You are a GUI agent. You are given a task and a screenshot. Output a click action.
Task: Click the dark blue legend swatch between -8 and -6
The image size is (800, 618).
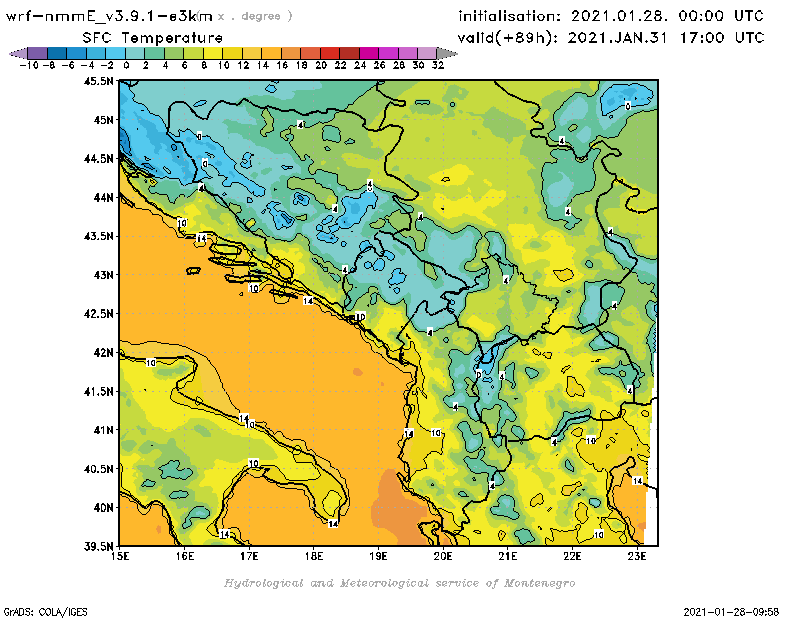click(57, 53)
